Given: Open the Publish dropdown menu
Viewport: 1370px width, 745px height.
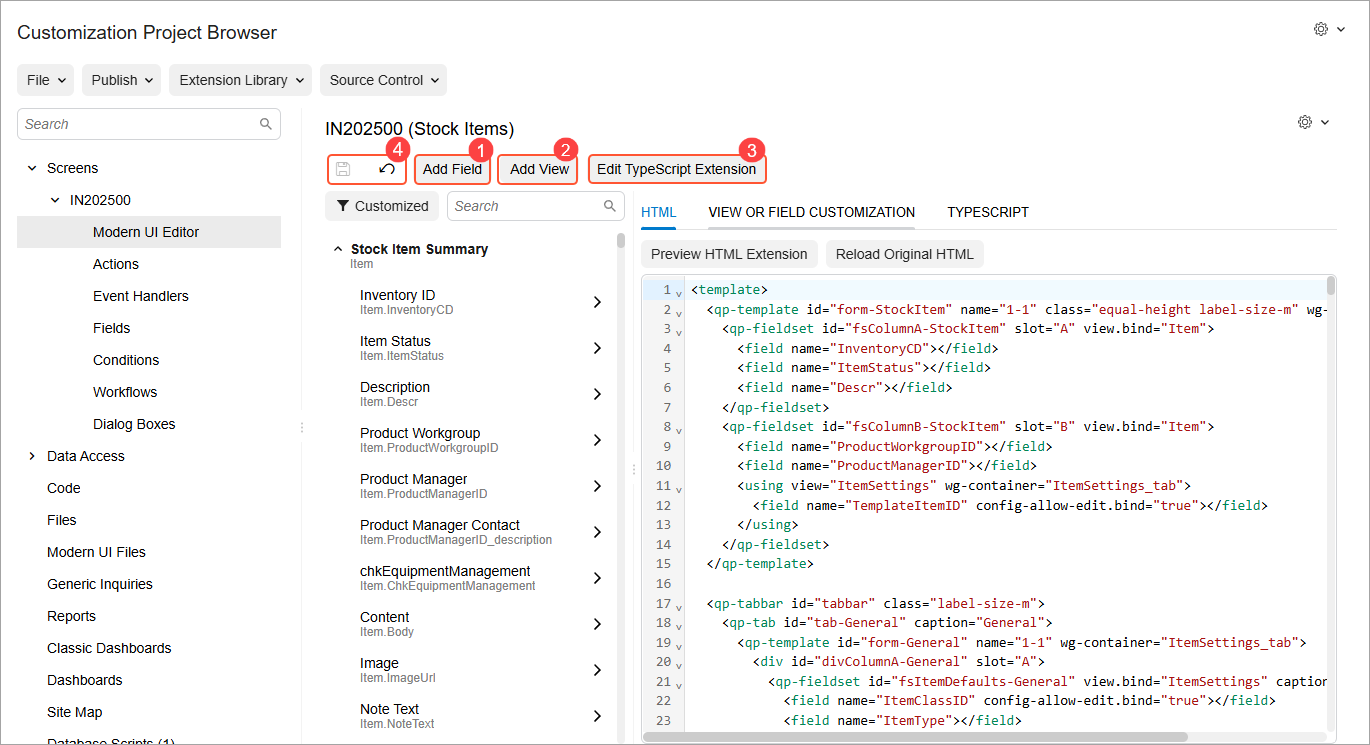Looking at the screenshot, I should [x=122, y=80].
